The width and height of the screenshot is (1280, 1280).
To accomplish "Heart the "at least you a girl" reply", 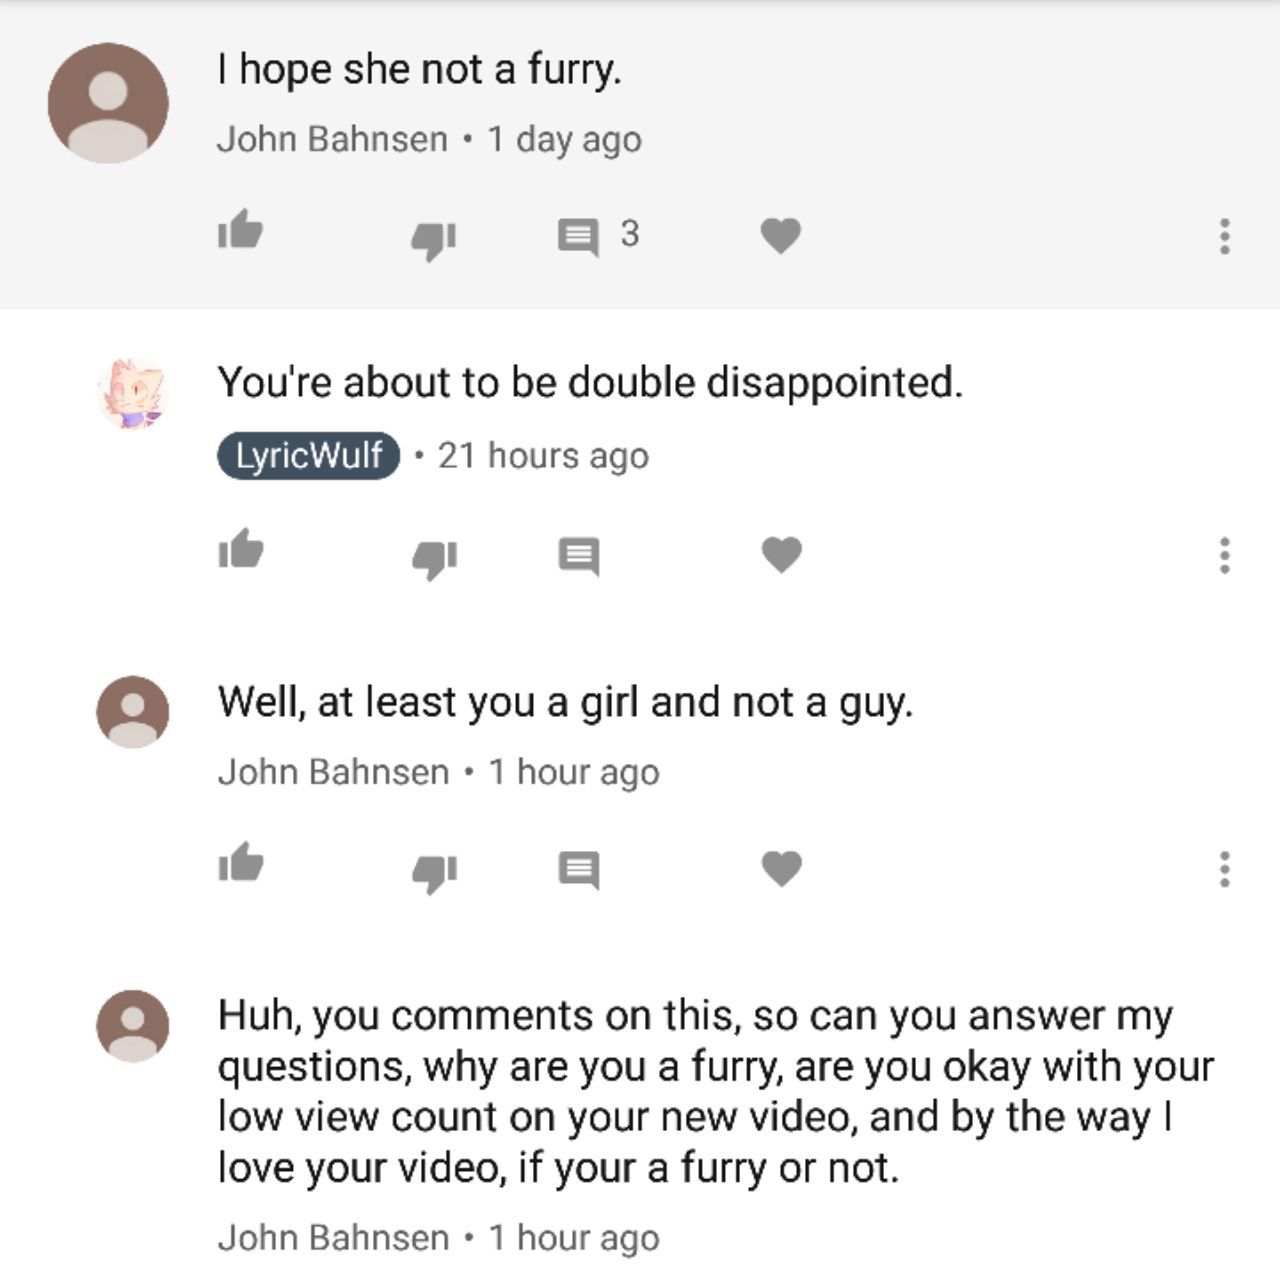I will [x=781, y=868].
